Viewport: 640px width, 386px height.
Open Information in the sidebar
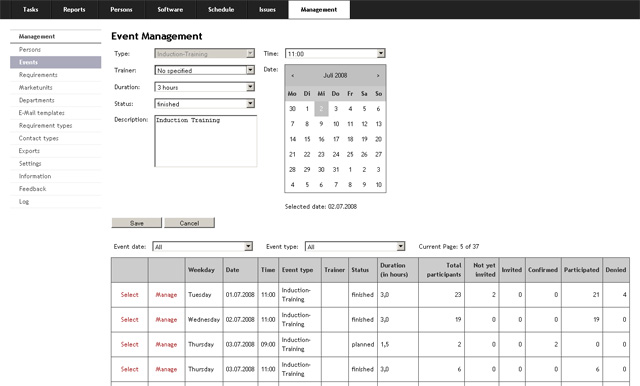[x=56, y=176]
